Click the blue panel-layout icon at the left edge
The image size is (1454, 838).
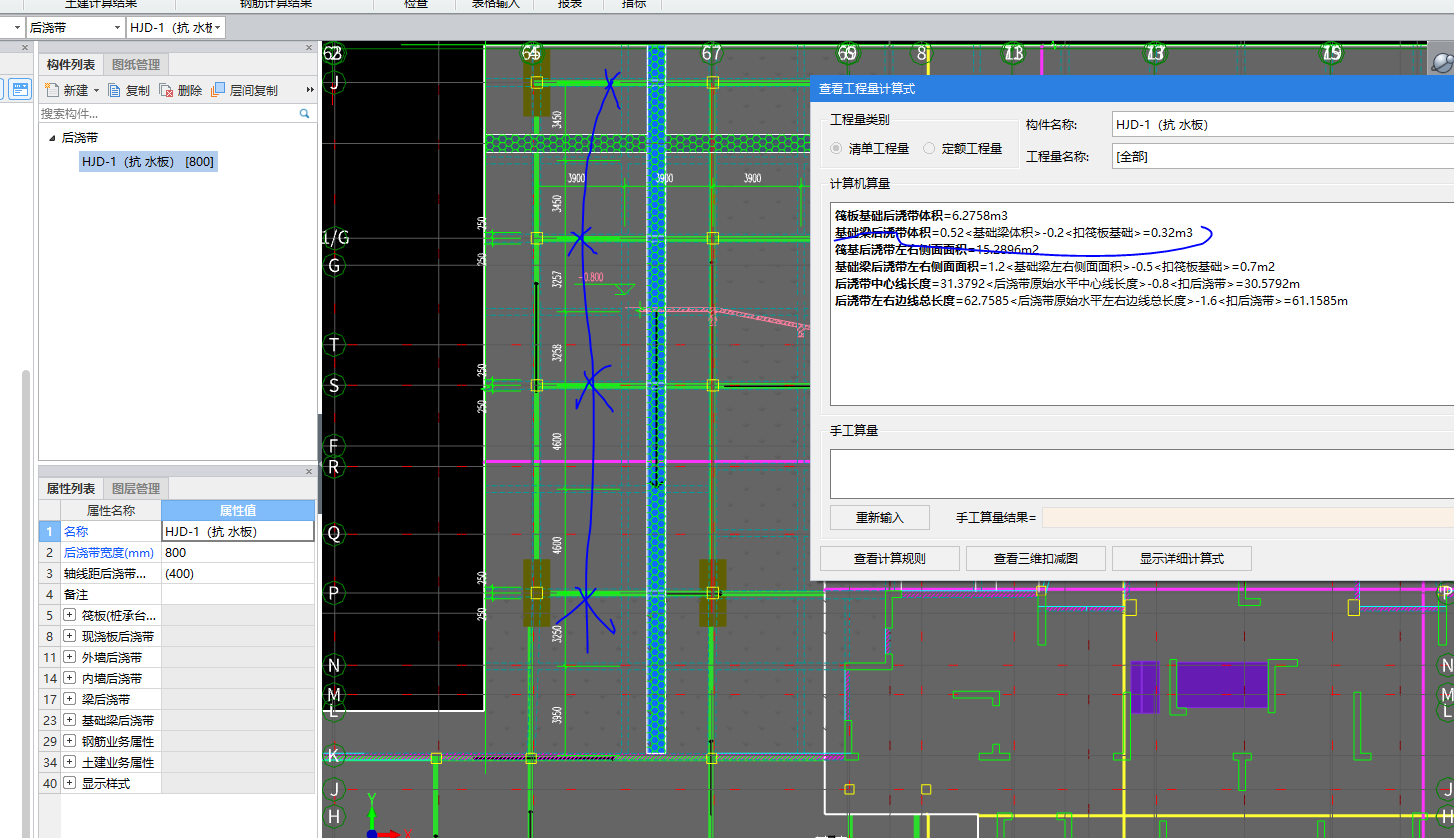pos(20,89)
